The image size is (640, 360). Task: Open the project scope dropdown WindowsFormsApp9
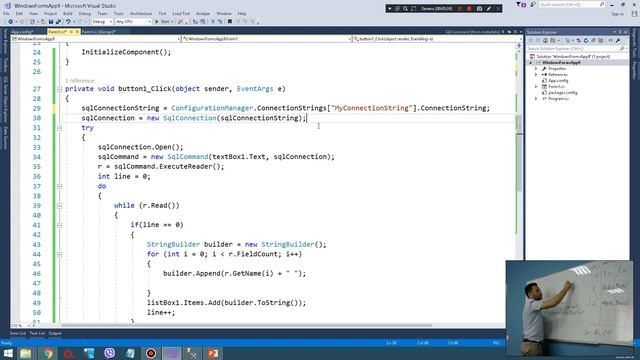pos(96,39)
